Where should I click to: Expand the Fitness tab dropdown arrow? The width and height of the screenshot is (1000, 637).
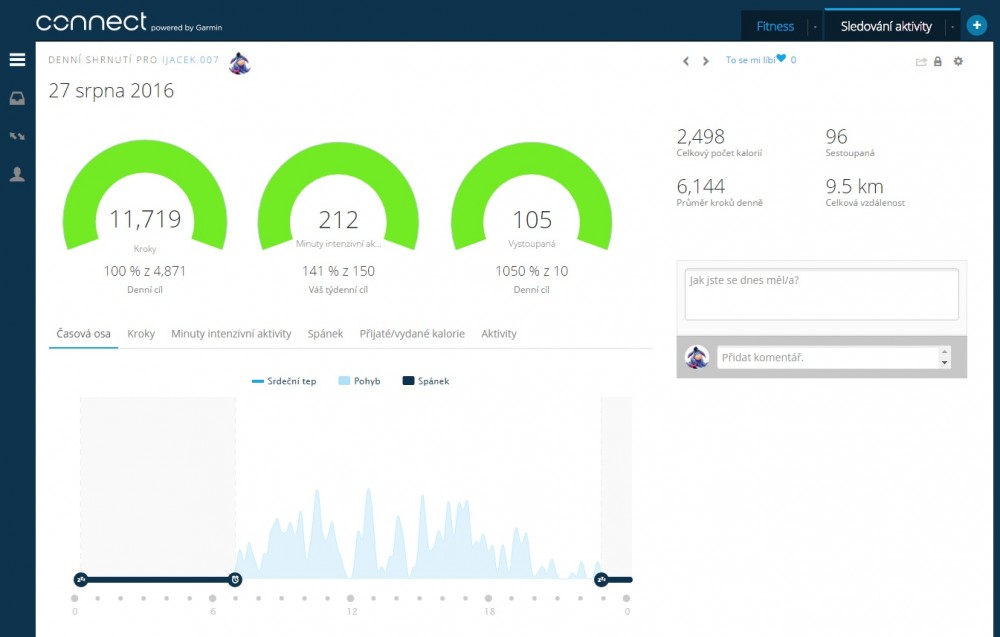tap(815, 27)
